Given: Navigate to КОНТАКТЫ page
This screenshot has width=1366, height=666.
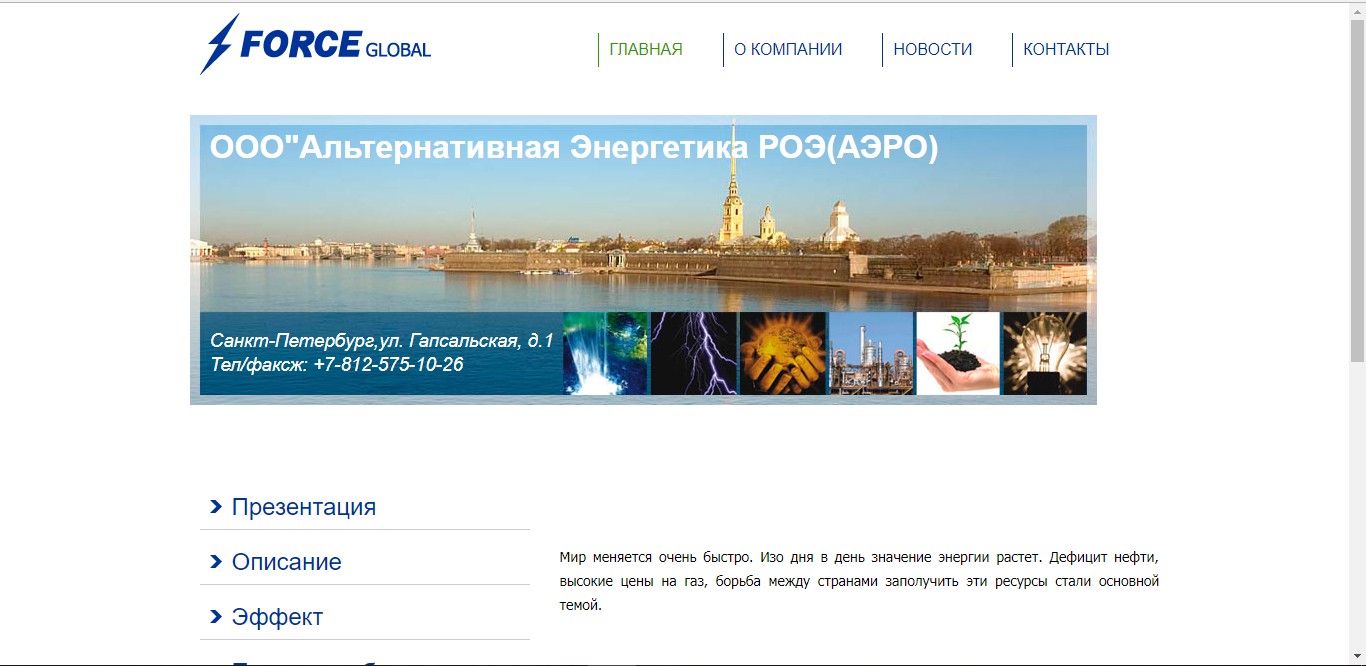Looking at the screenshot, I should [x=1066, y=49].
